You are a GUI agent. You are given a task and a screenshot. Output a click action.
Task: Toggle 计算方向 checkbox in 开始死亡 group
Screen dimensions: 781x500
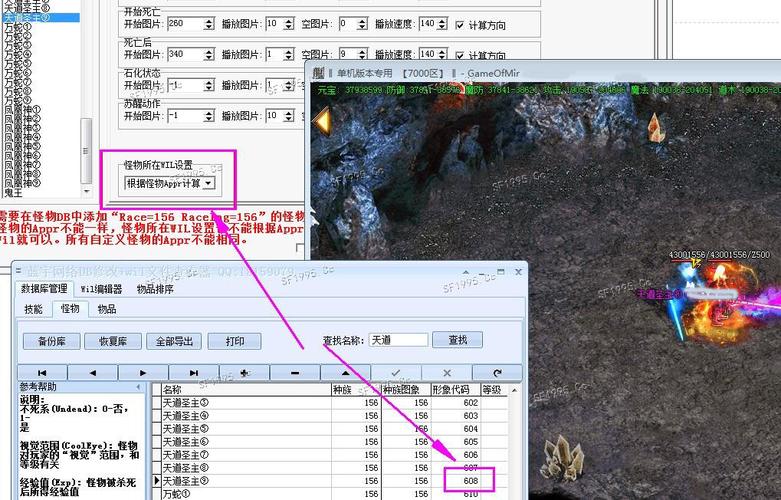click(x=460, y=25)
